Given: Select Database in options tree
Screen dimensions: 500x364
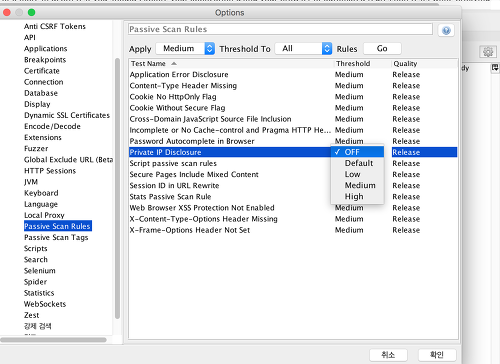Looking at the screenshot, I should tap(41, 93).
